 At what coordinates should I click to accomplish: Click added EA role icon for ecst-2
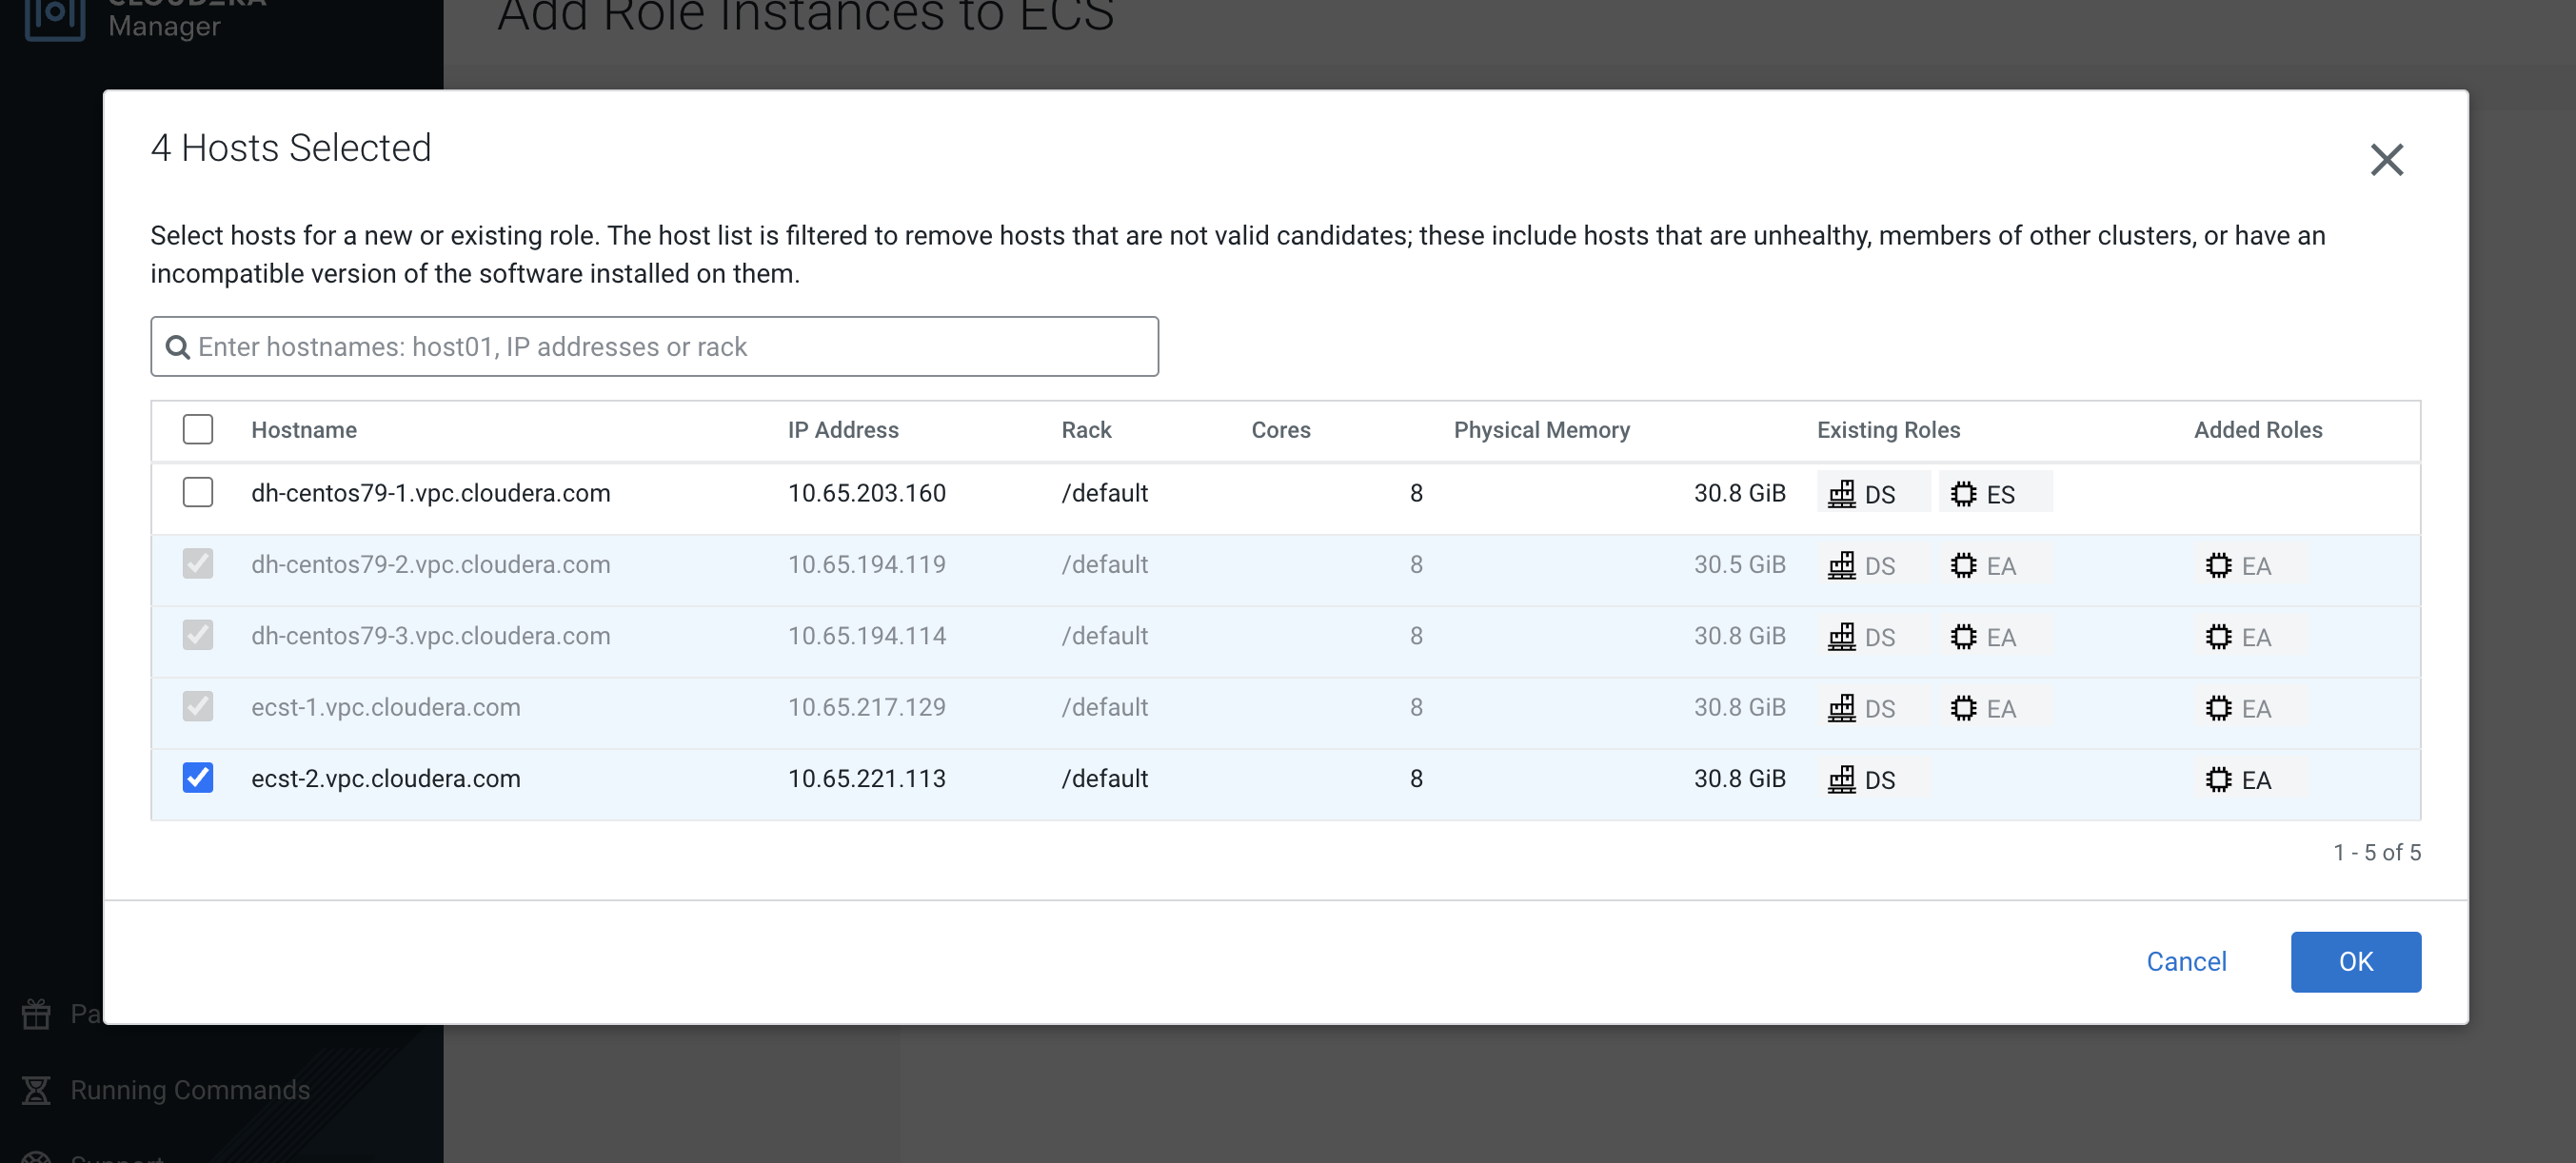pyautogui.click(x=2218, y=779)
